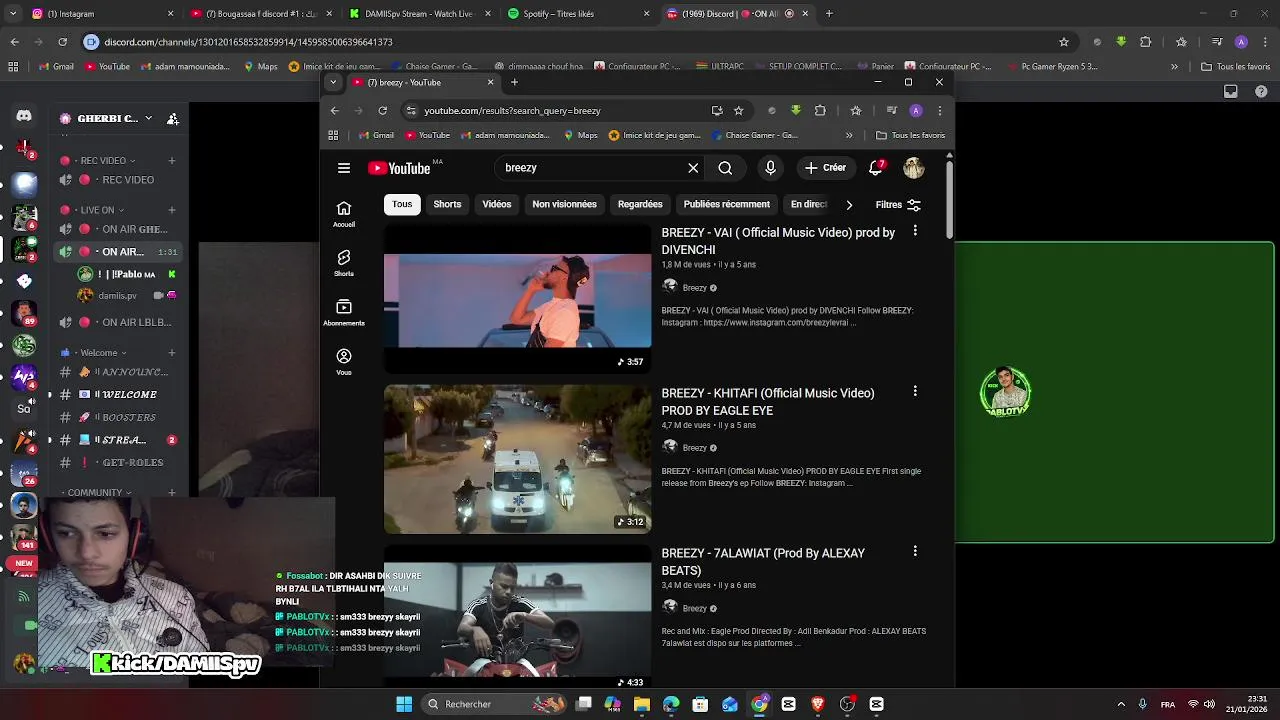Open more options for BREEZY - VAI video
The height and width of the screenshot is (720, 1280).
pyautogui.click(x=915, y=231)
